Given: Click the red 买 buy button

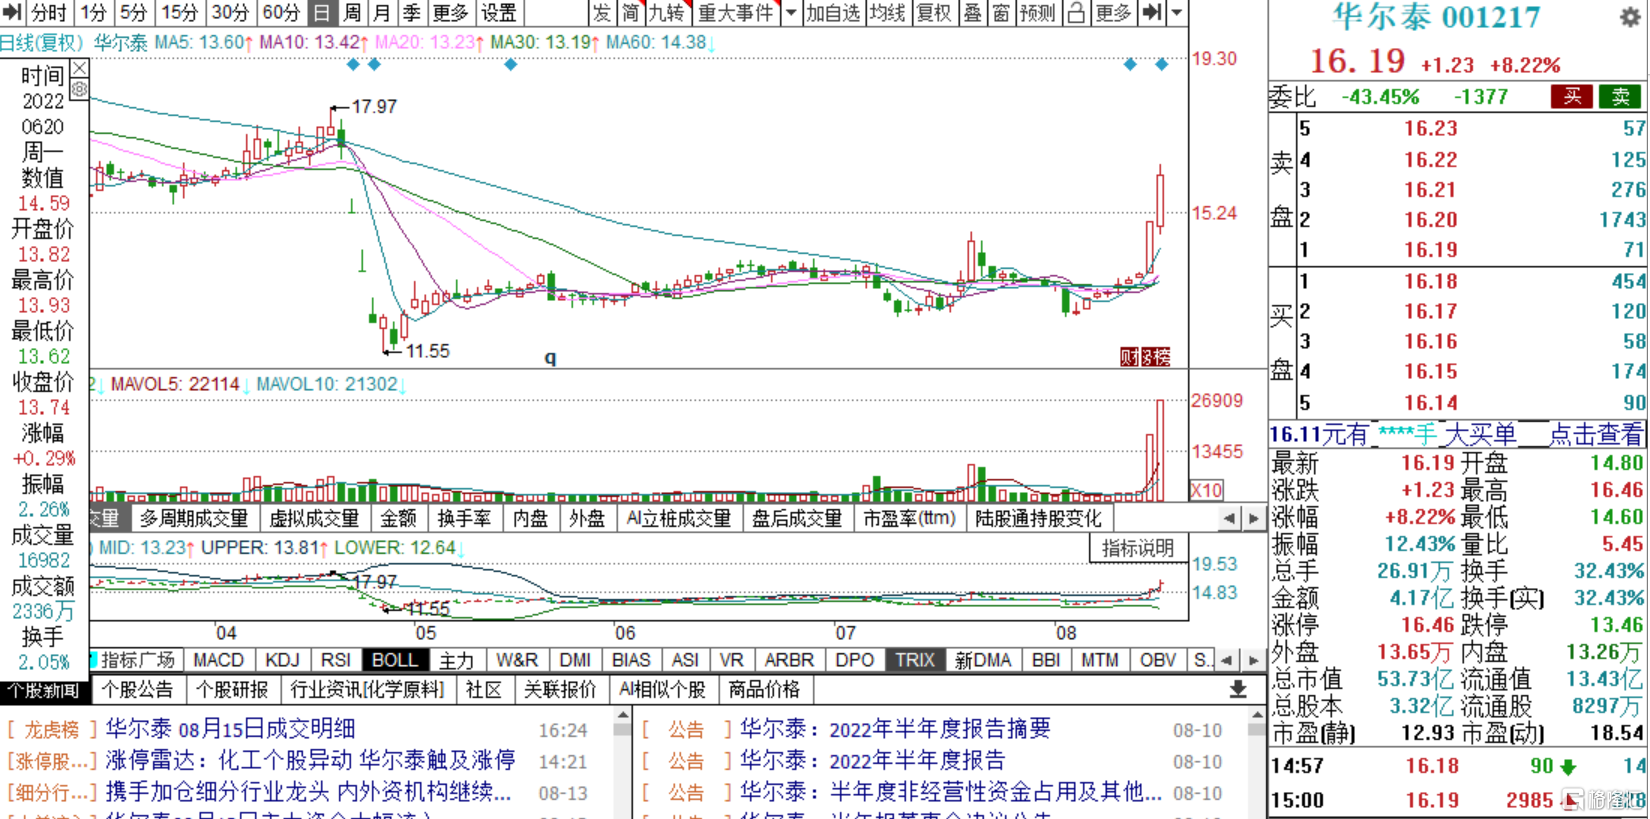Looking at the screenshot, I should coord(1572,96).
